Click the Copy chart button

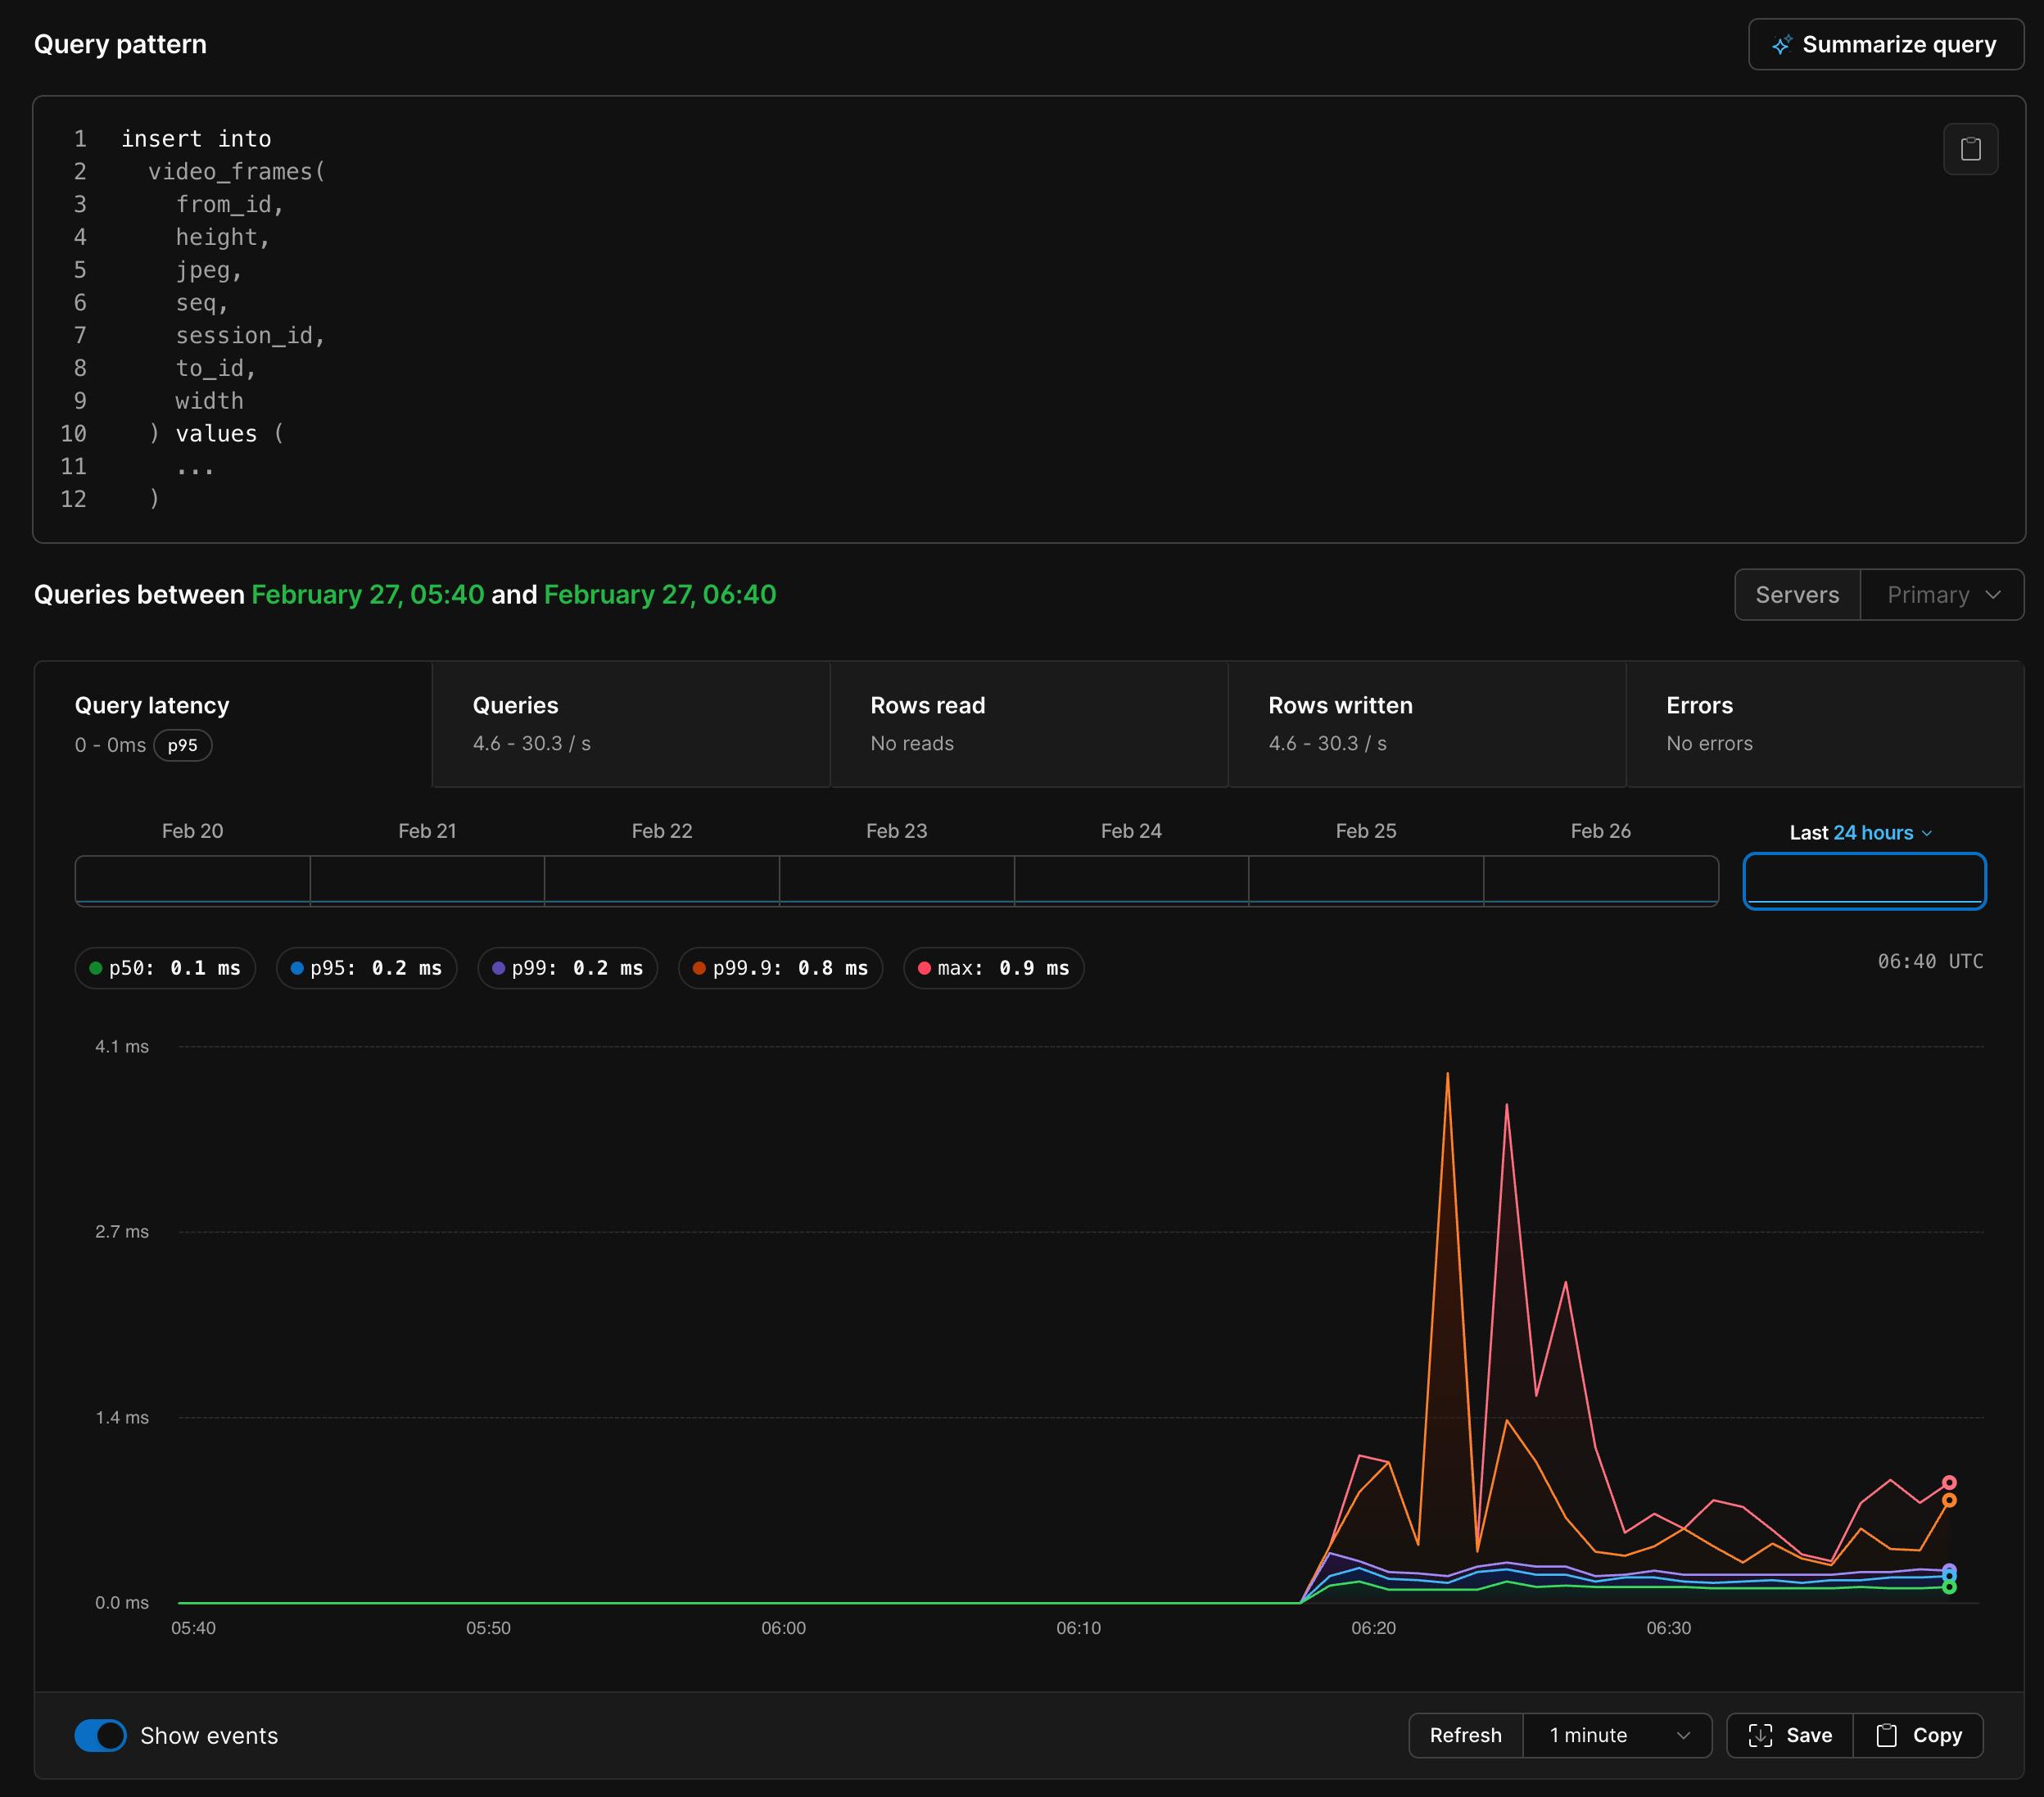(1918, 1735)
